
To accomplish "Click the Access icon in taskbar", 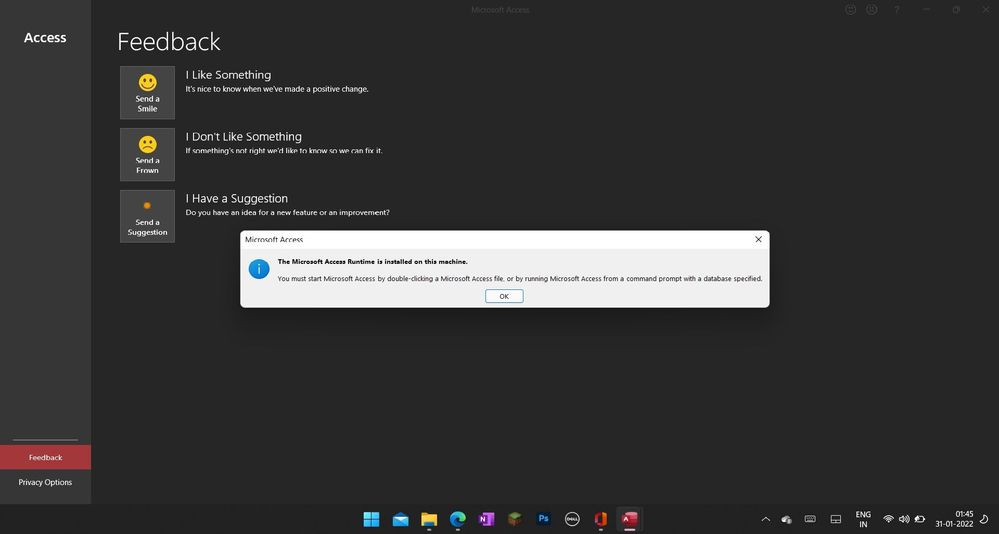I will [629, 519].
